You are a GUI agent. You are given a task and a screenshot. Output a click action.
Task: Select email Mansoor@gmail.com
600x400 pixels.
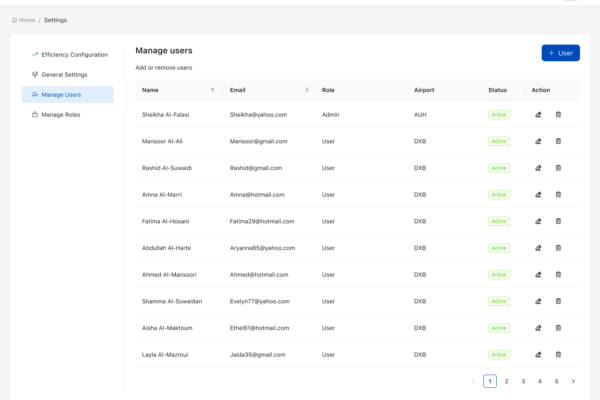coord(258,141)
